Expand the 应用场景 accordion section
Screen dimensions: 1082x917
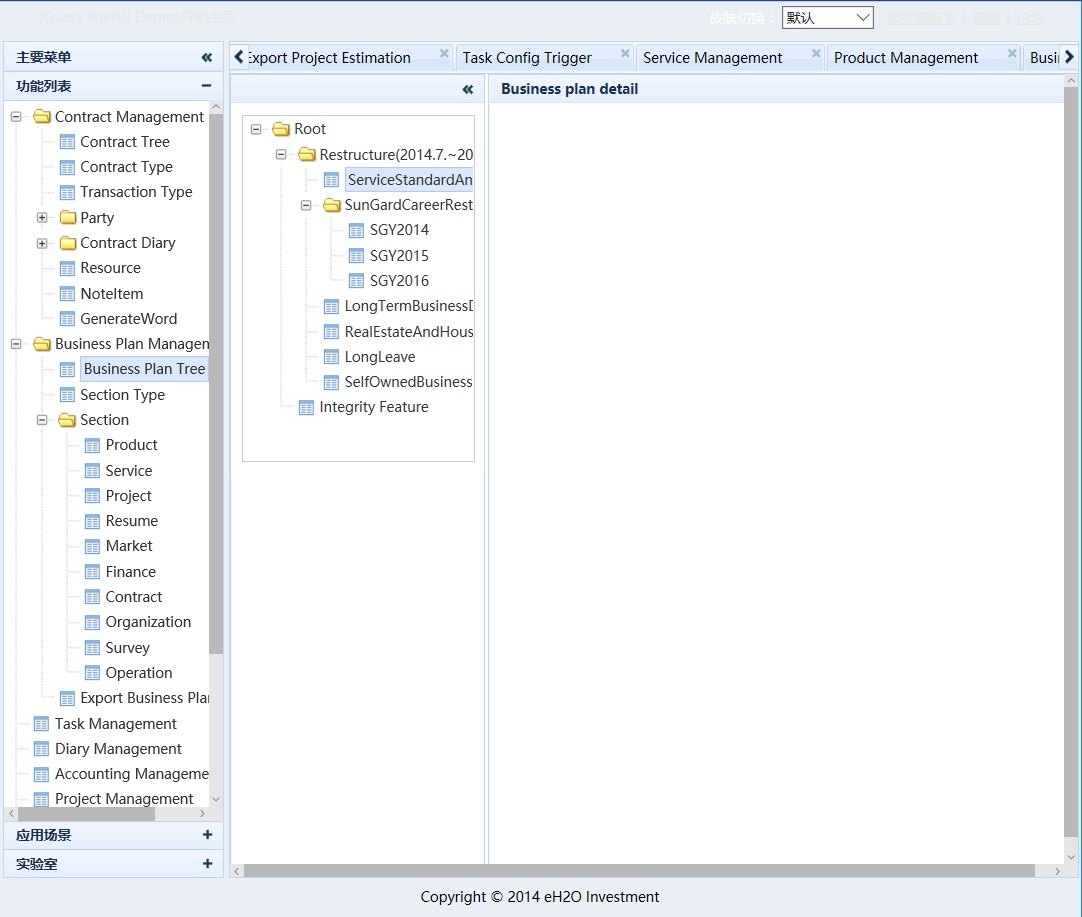207,835
